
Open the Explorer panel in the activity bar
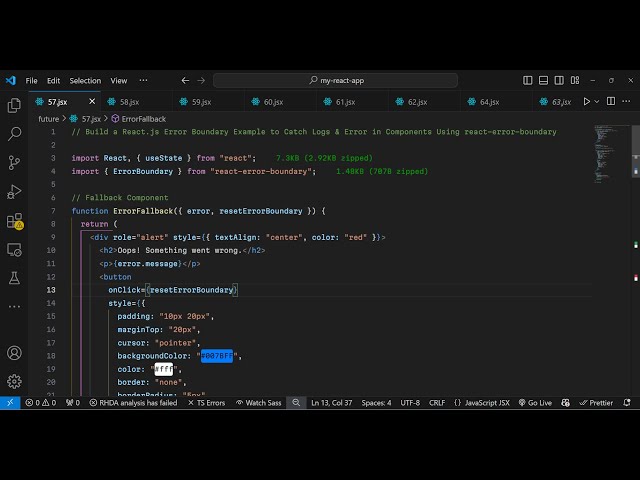14,105
